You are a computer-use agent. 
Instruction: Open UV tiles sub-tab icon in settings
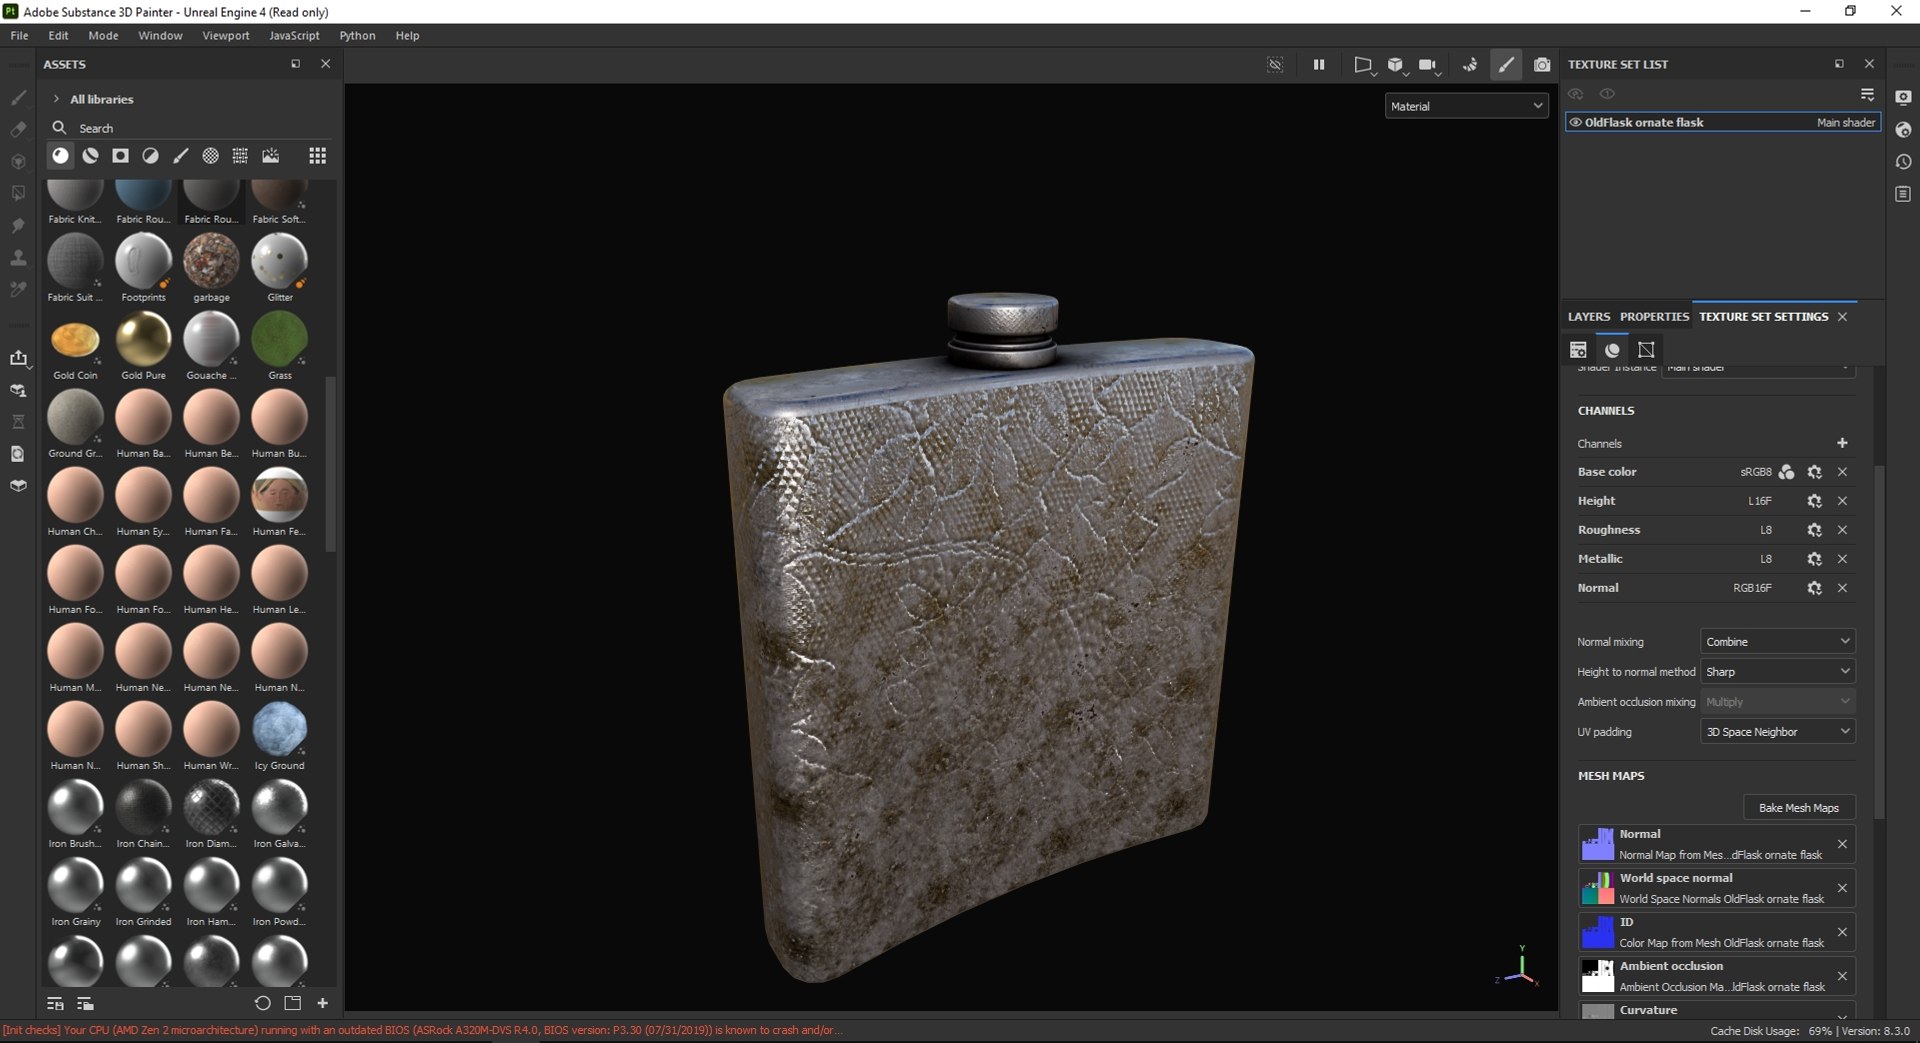[1646, 349]
